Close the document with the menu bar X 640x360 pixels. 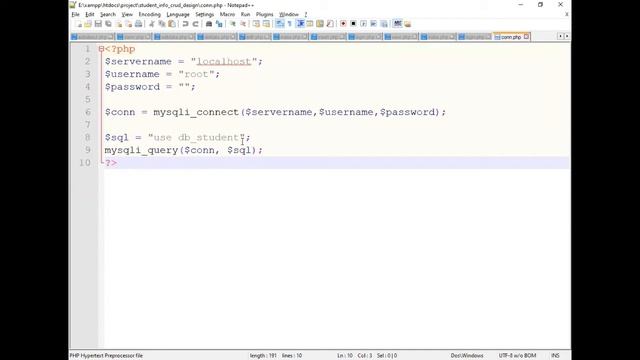(x=567, y=14)
